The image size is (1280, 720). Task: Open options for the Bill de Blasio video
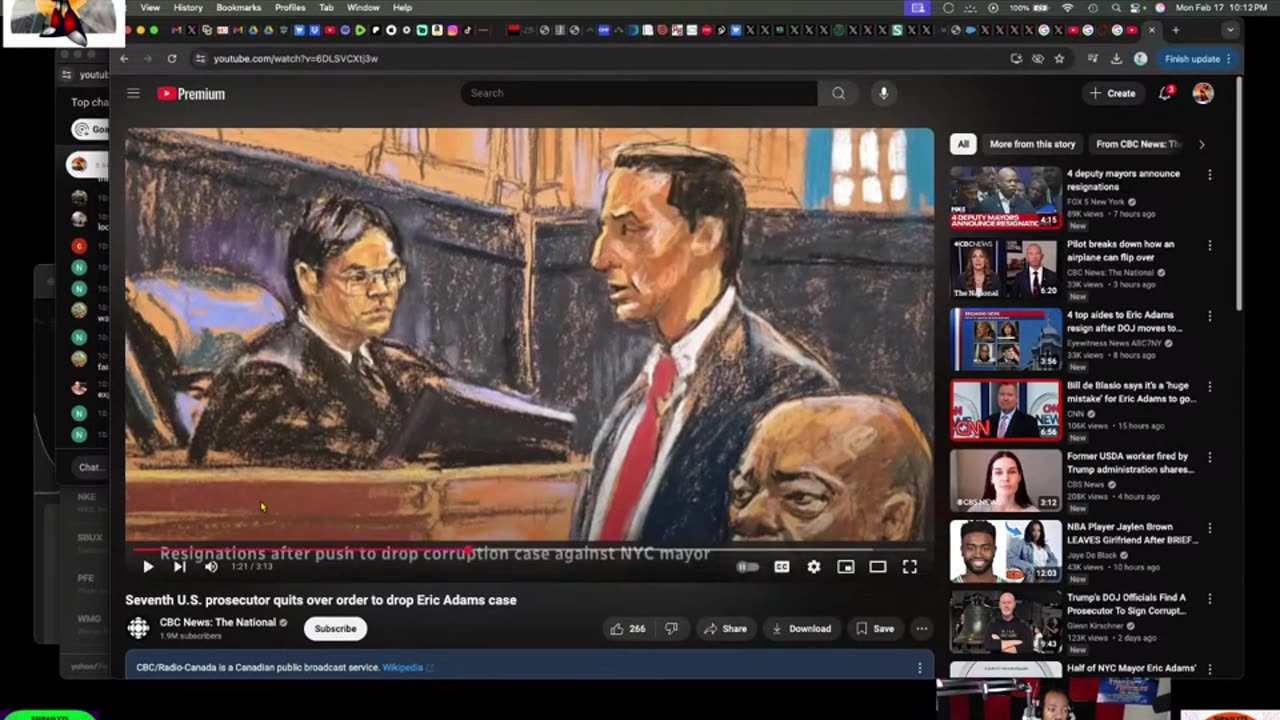pyautogui.click(x=1210, y=387)
